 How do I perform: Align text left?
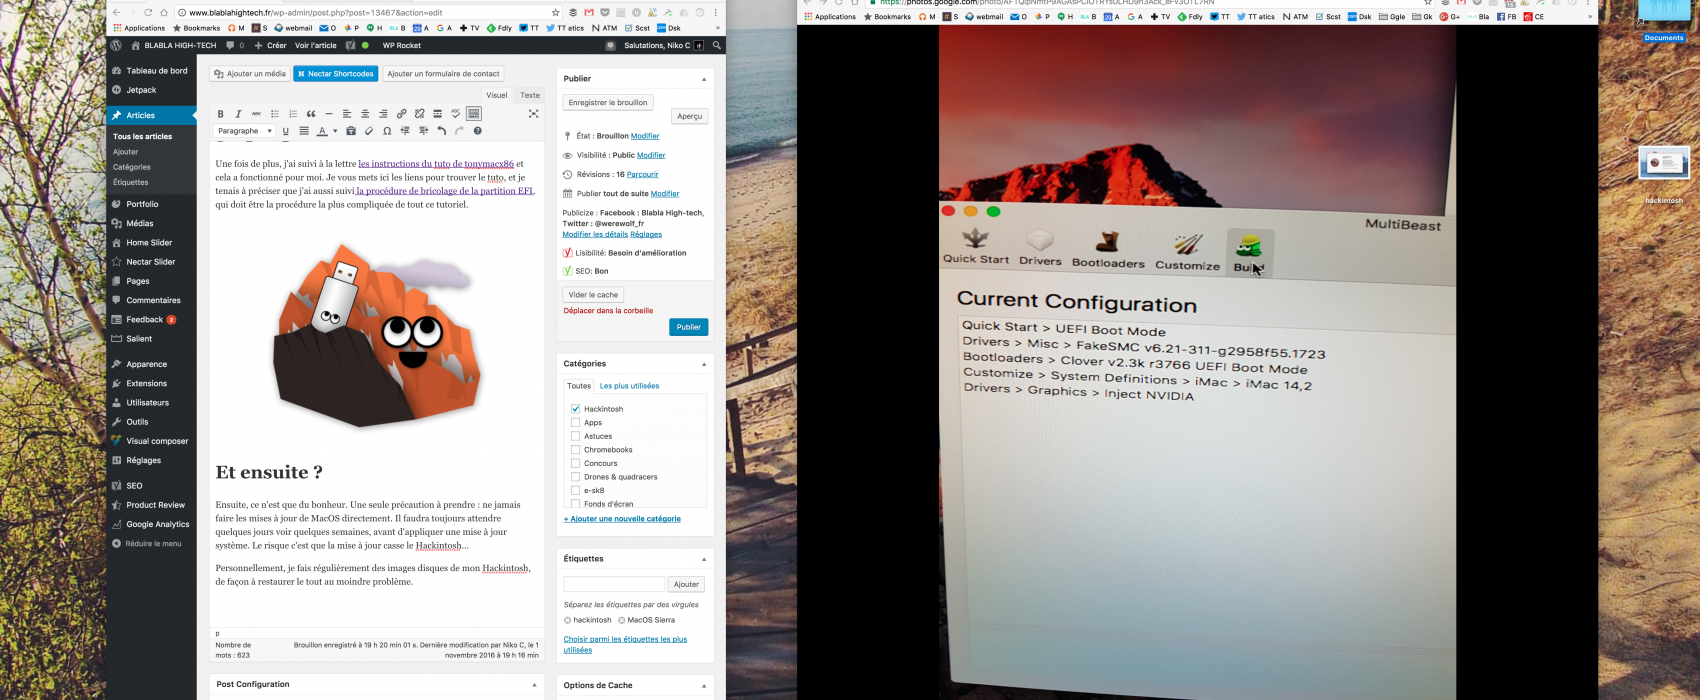coord(347,114)
